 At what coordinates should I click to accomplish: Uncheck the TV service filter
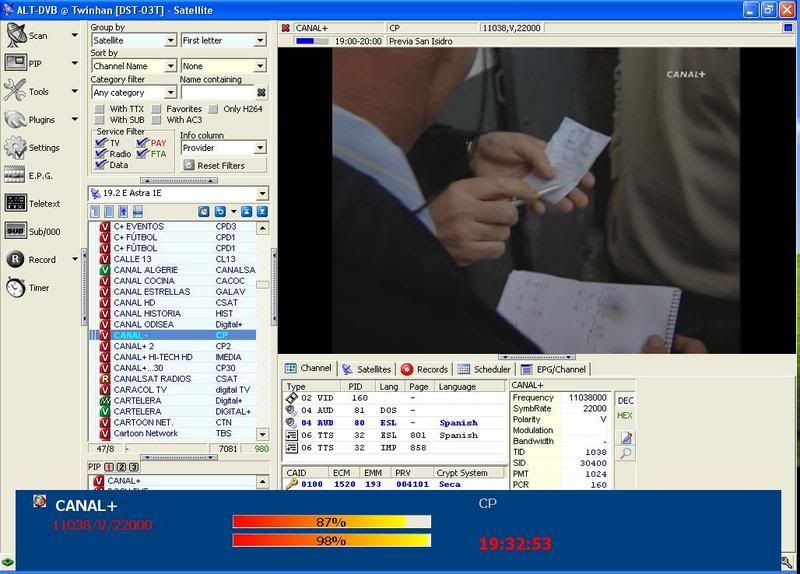click(x=101, y=142)
